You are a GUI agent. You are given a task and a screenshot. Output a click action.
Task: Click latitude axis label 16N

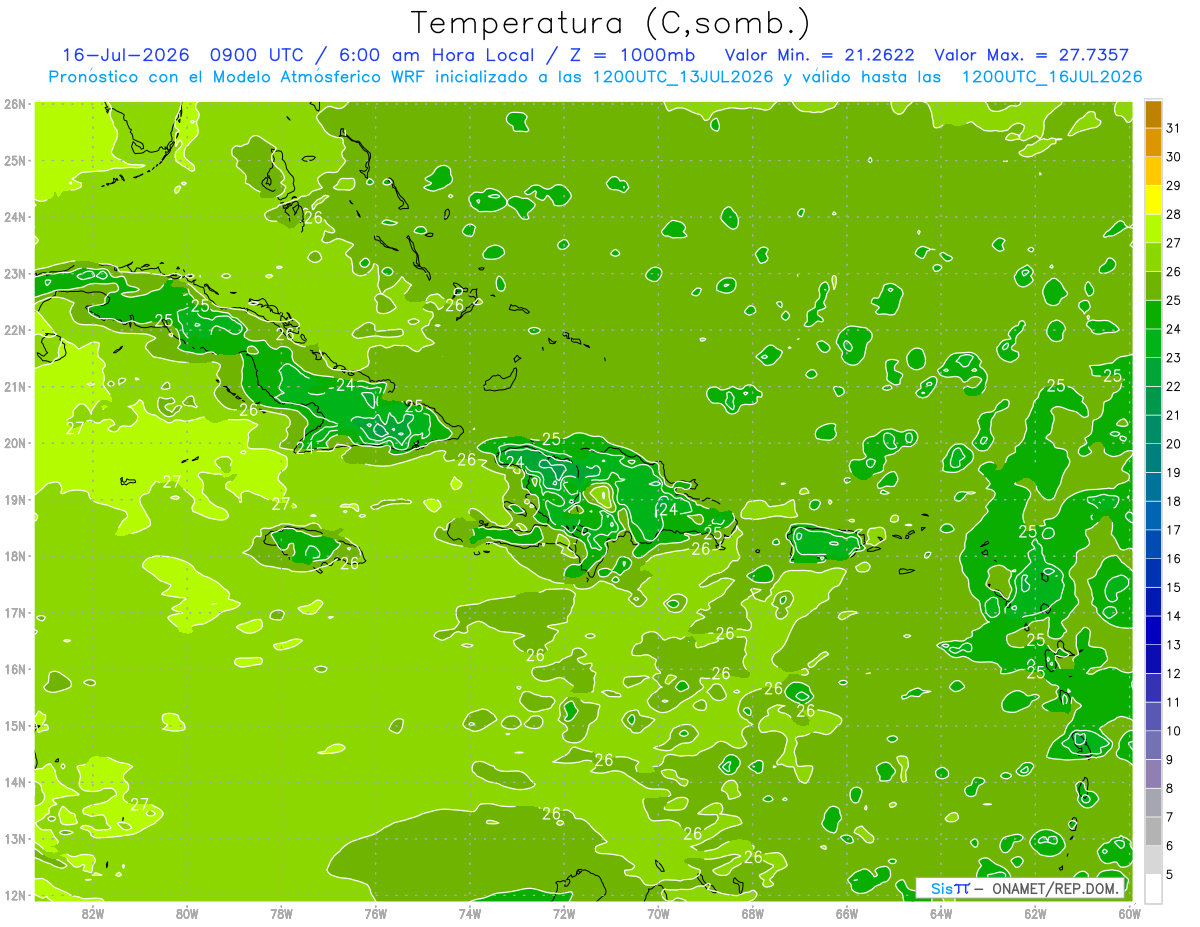point(14,669)
